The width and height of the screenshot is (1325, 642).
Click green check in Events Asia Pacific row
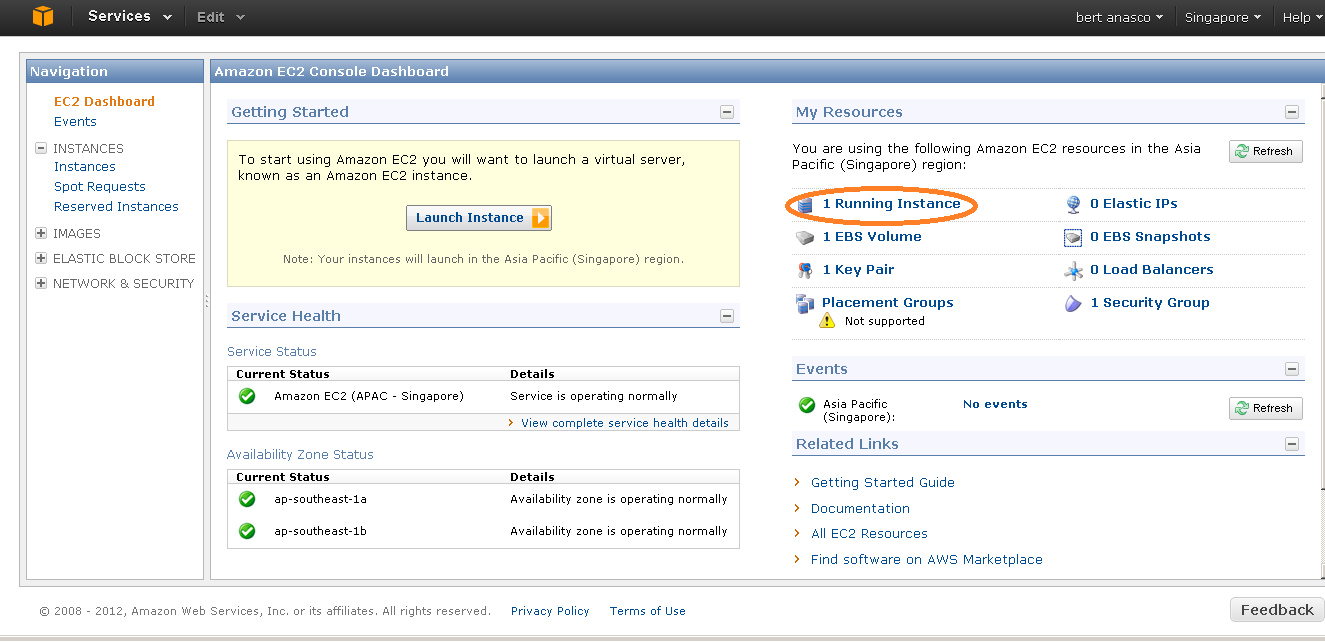[807, 405]
